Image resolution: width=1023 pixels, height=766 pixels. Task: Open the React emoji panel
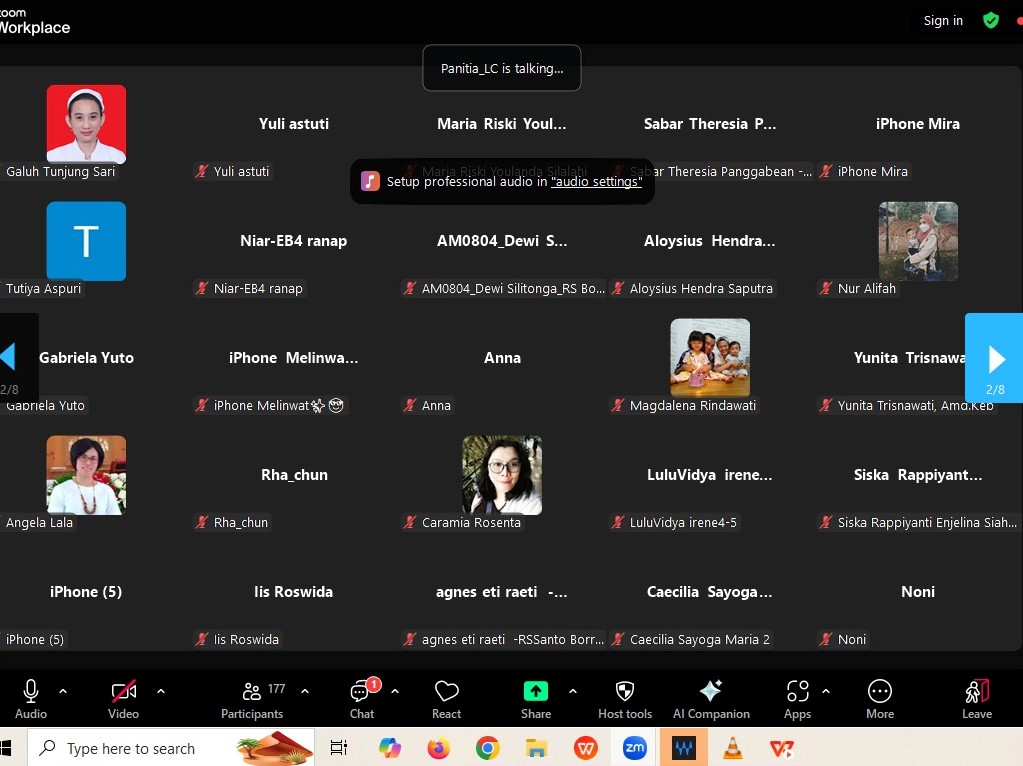click(446, 692)
